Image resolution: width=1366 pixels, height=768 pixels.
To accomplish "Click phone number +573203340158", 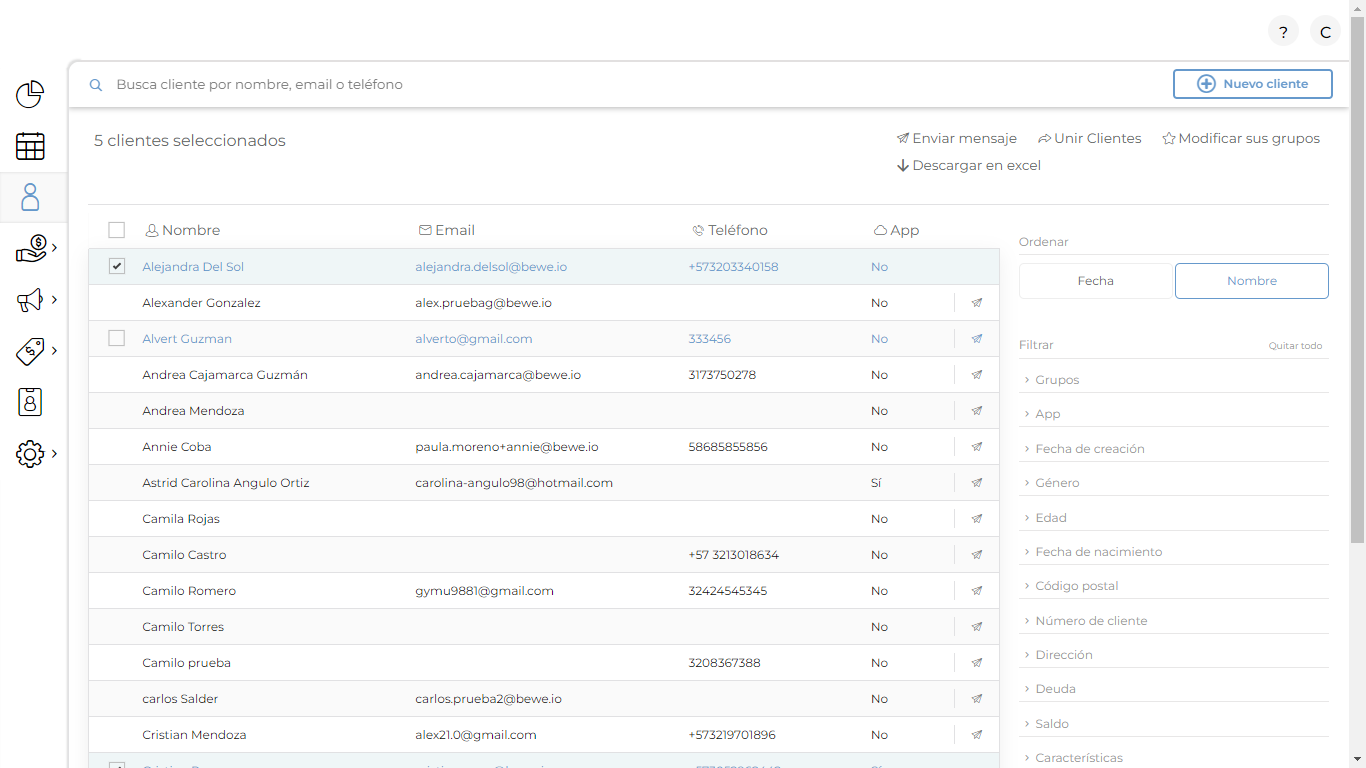I will (733, 267).
